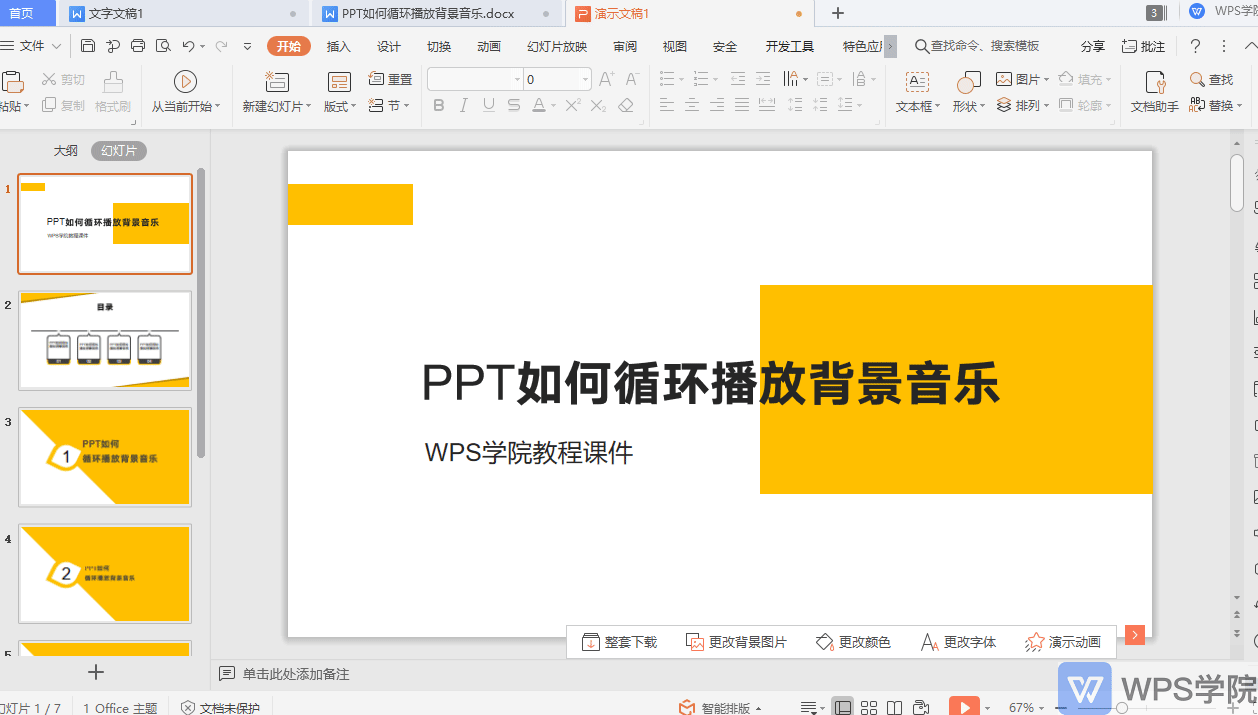This screenshot has width=1258, height=715.
Task: Toggle Strikethrough formatting
Action: [x=514, y=105]
